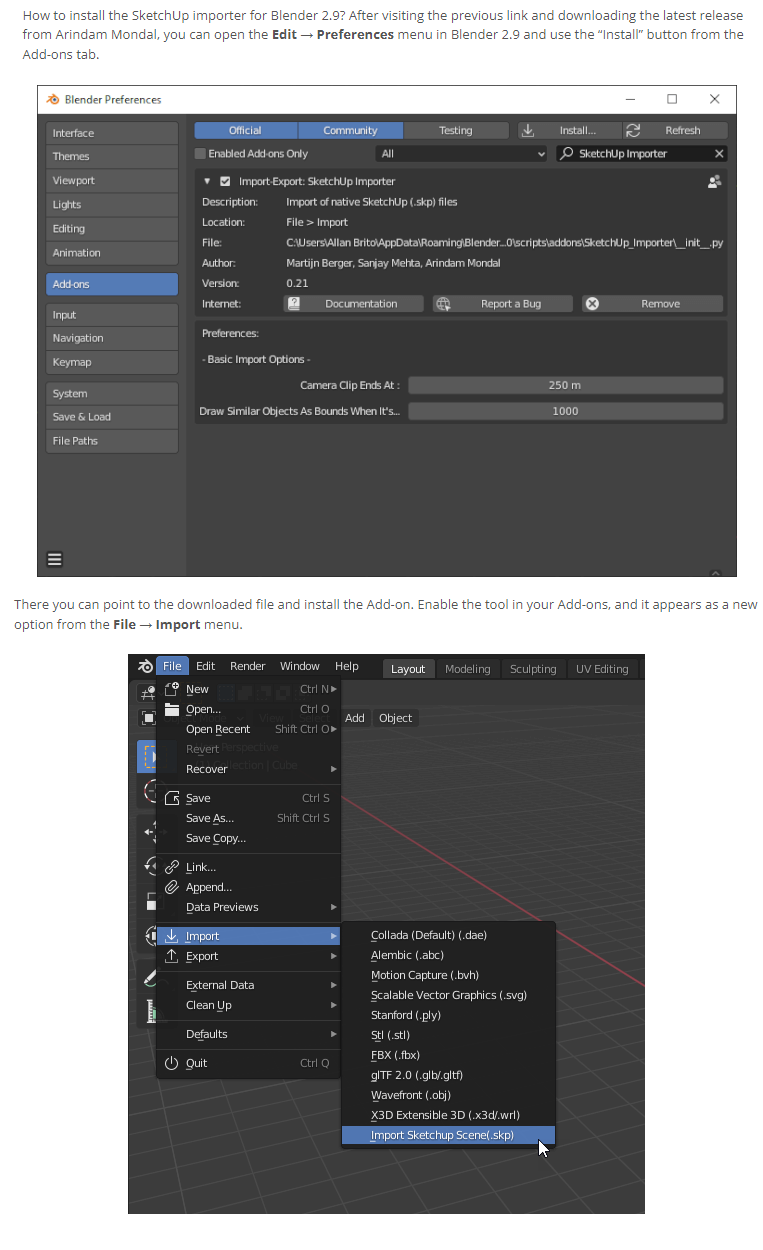Viewport: 763px width, 1250px height.
Task: Toggle Enabled Add-ons Only checkbox
Action: click(200, 154)
